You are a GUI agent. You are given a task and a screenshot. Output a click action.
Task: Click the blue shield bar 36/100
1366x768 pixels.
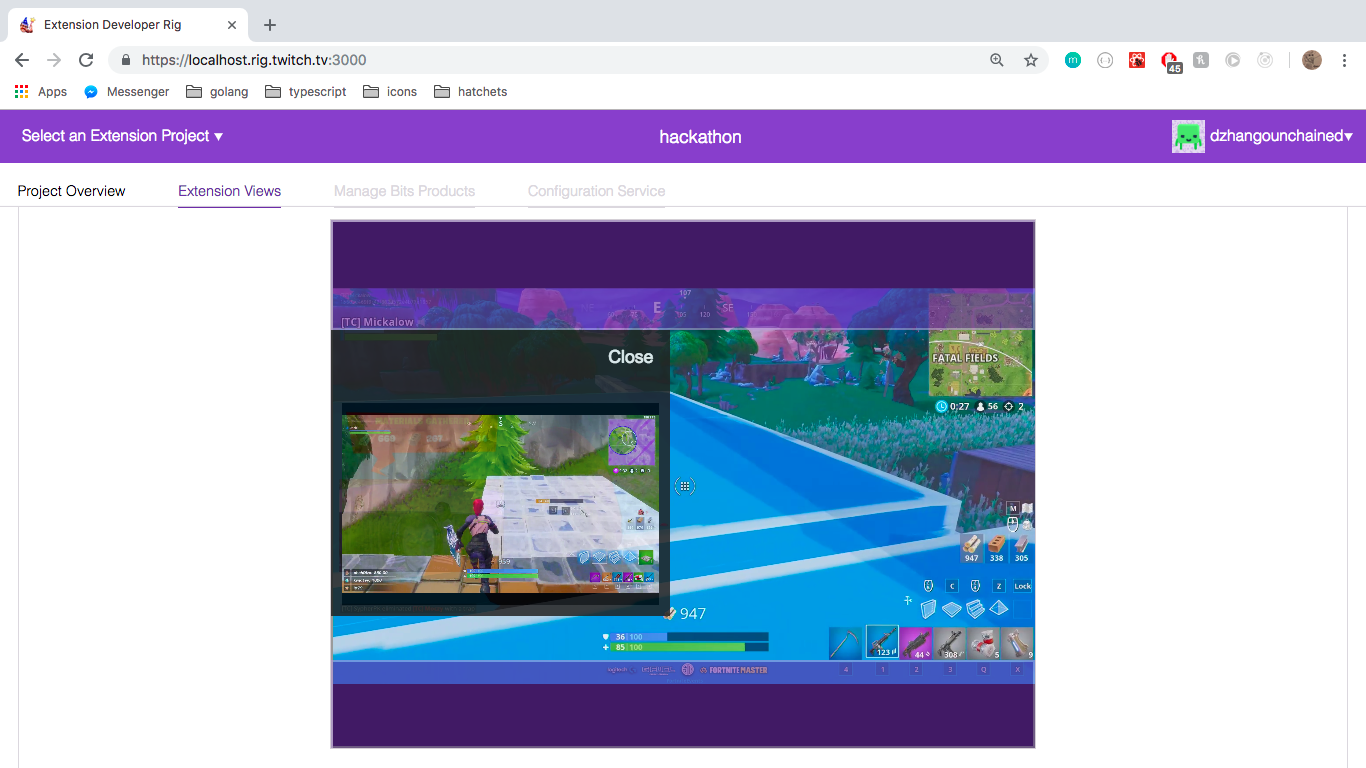point(691,636)
